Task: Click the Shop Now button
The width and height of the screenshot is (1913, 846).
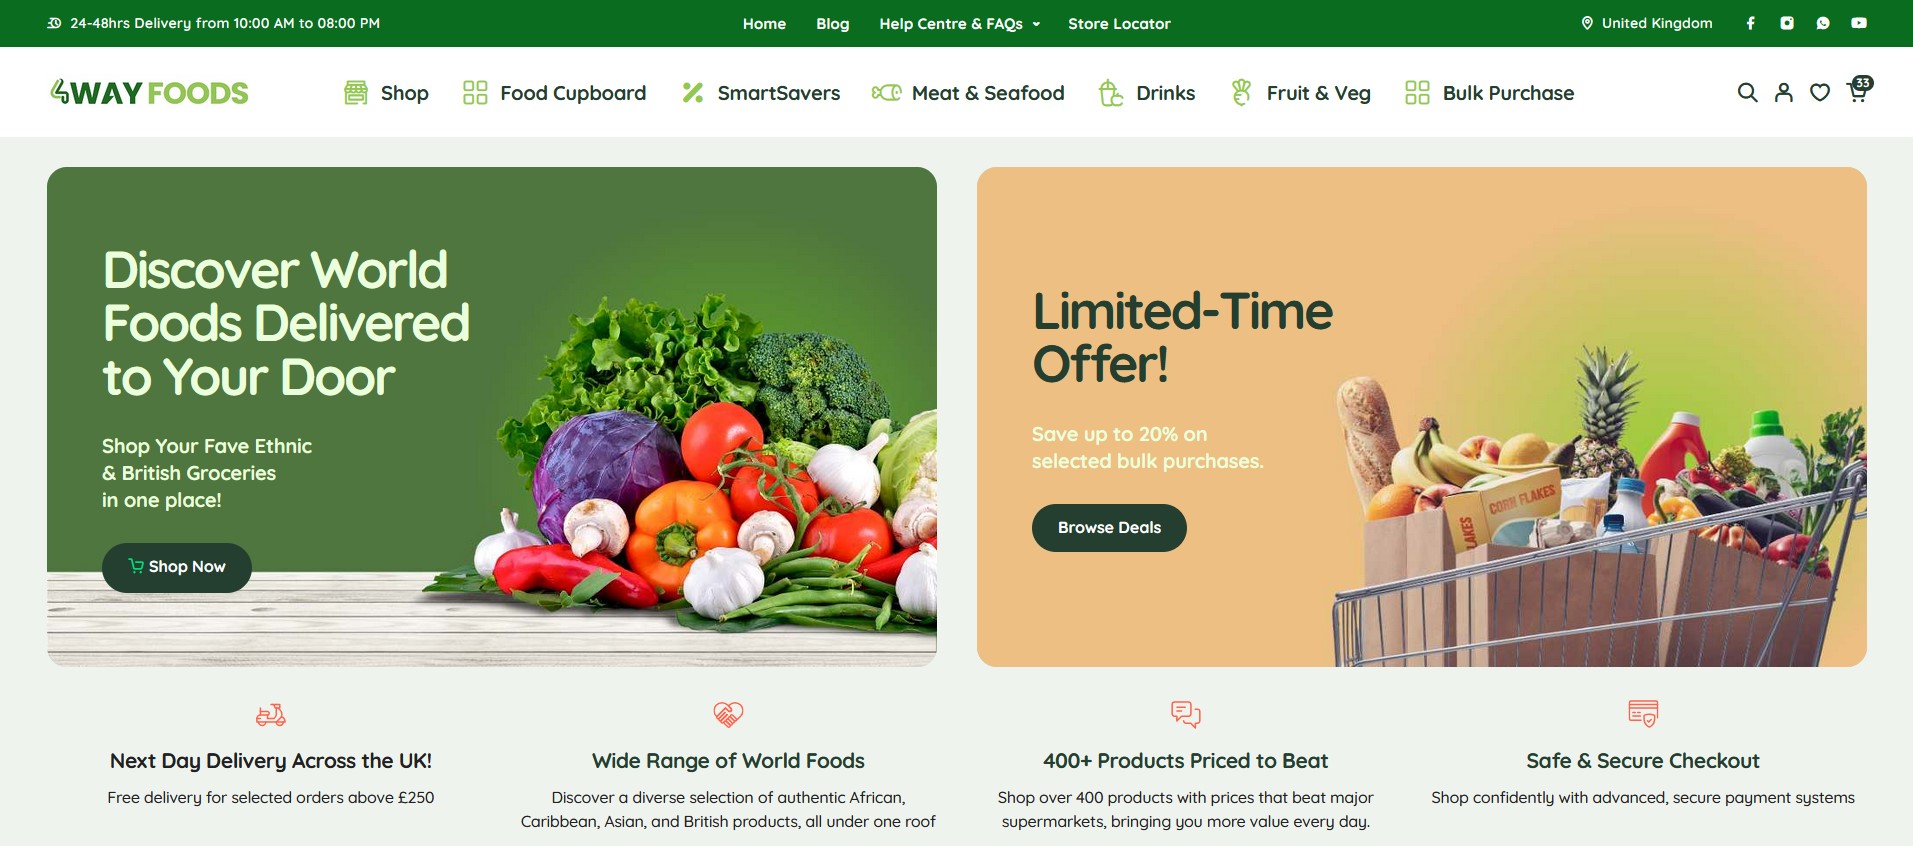Action: [x=177, y=567]
